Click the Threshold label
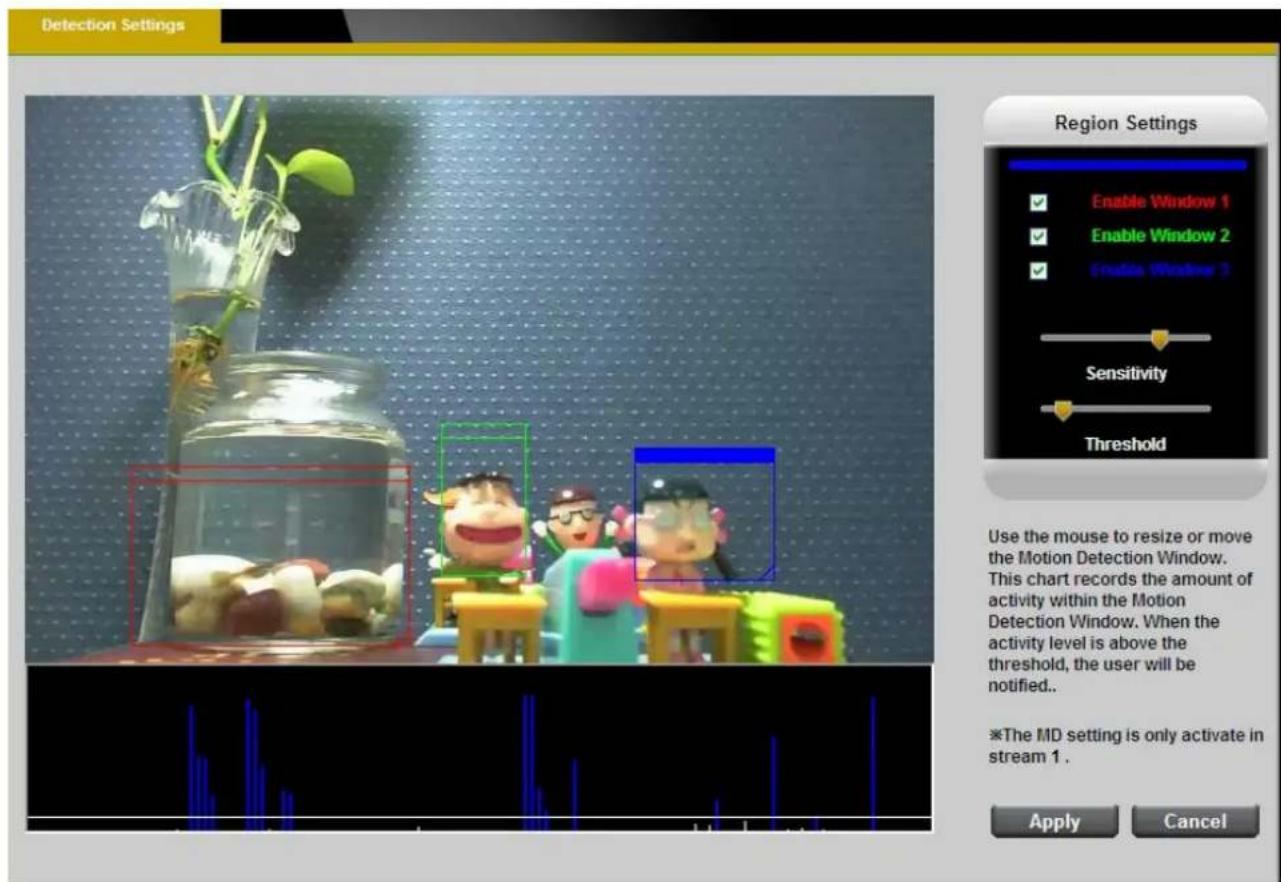The image size is (1281, 882). [x=1126, y=444]
